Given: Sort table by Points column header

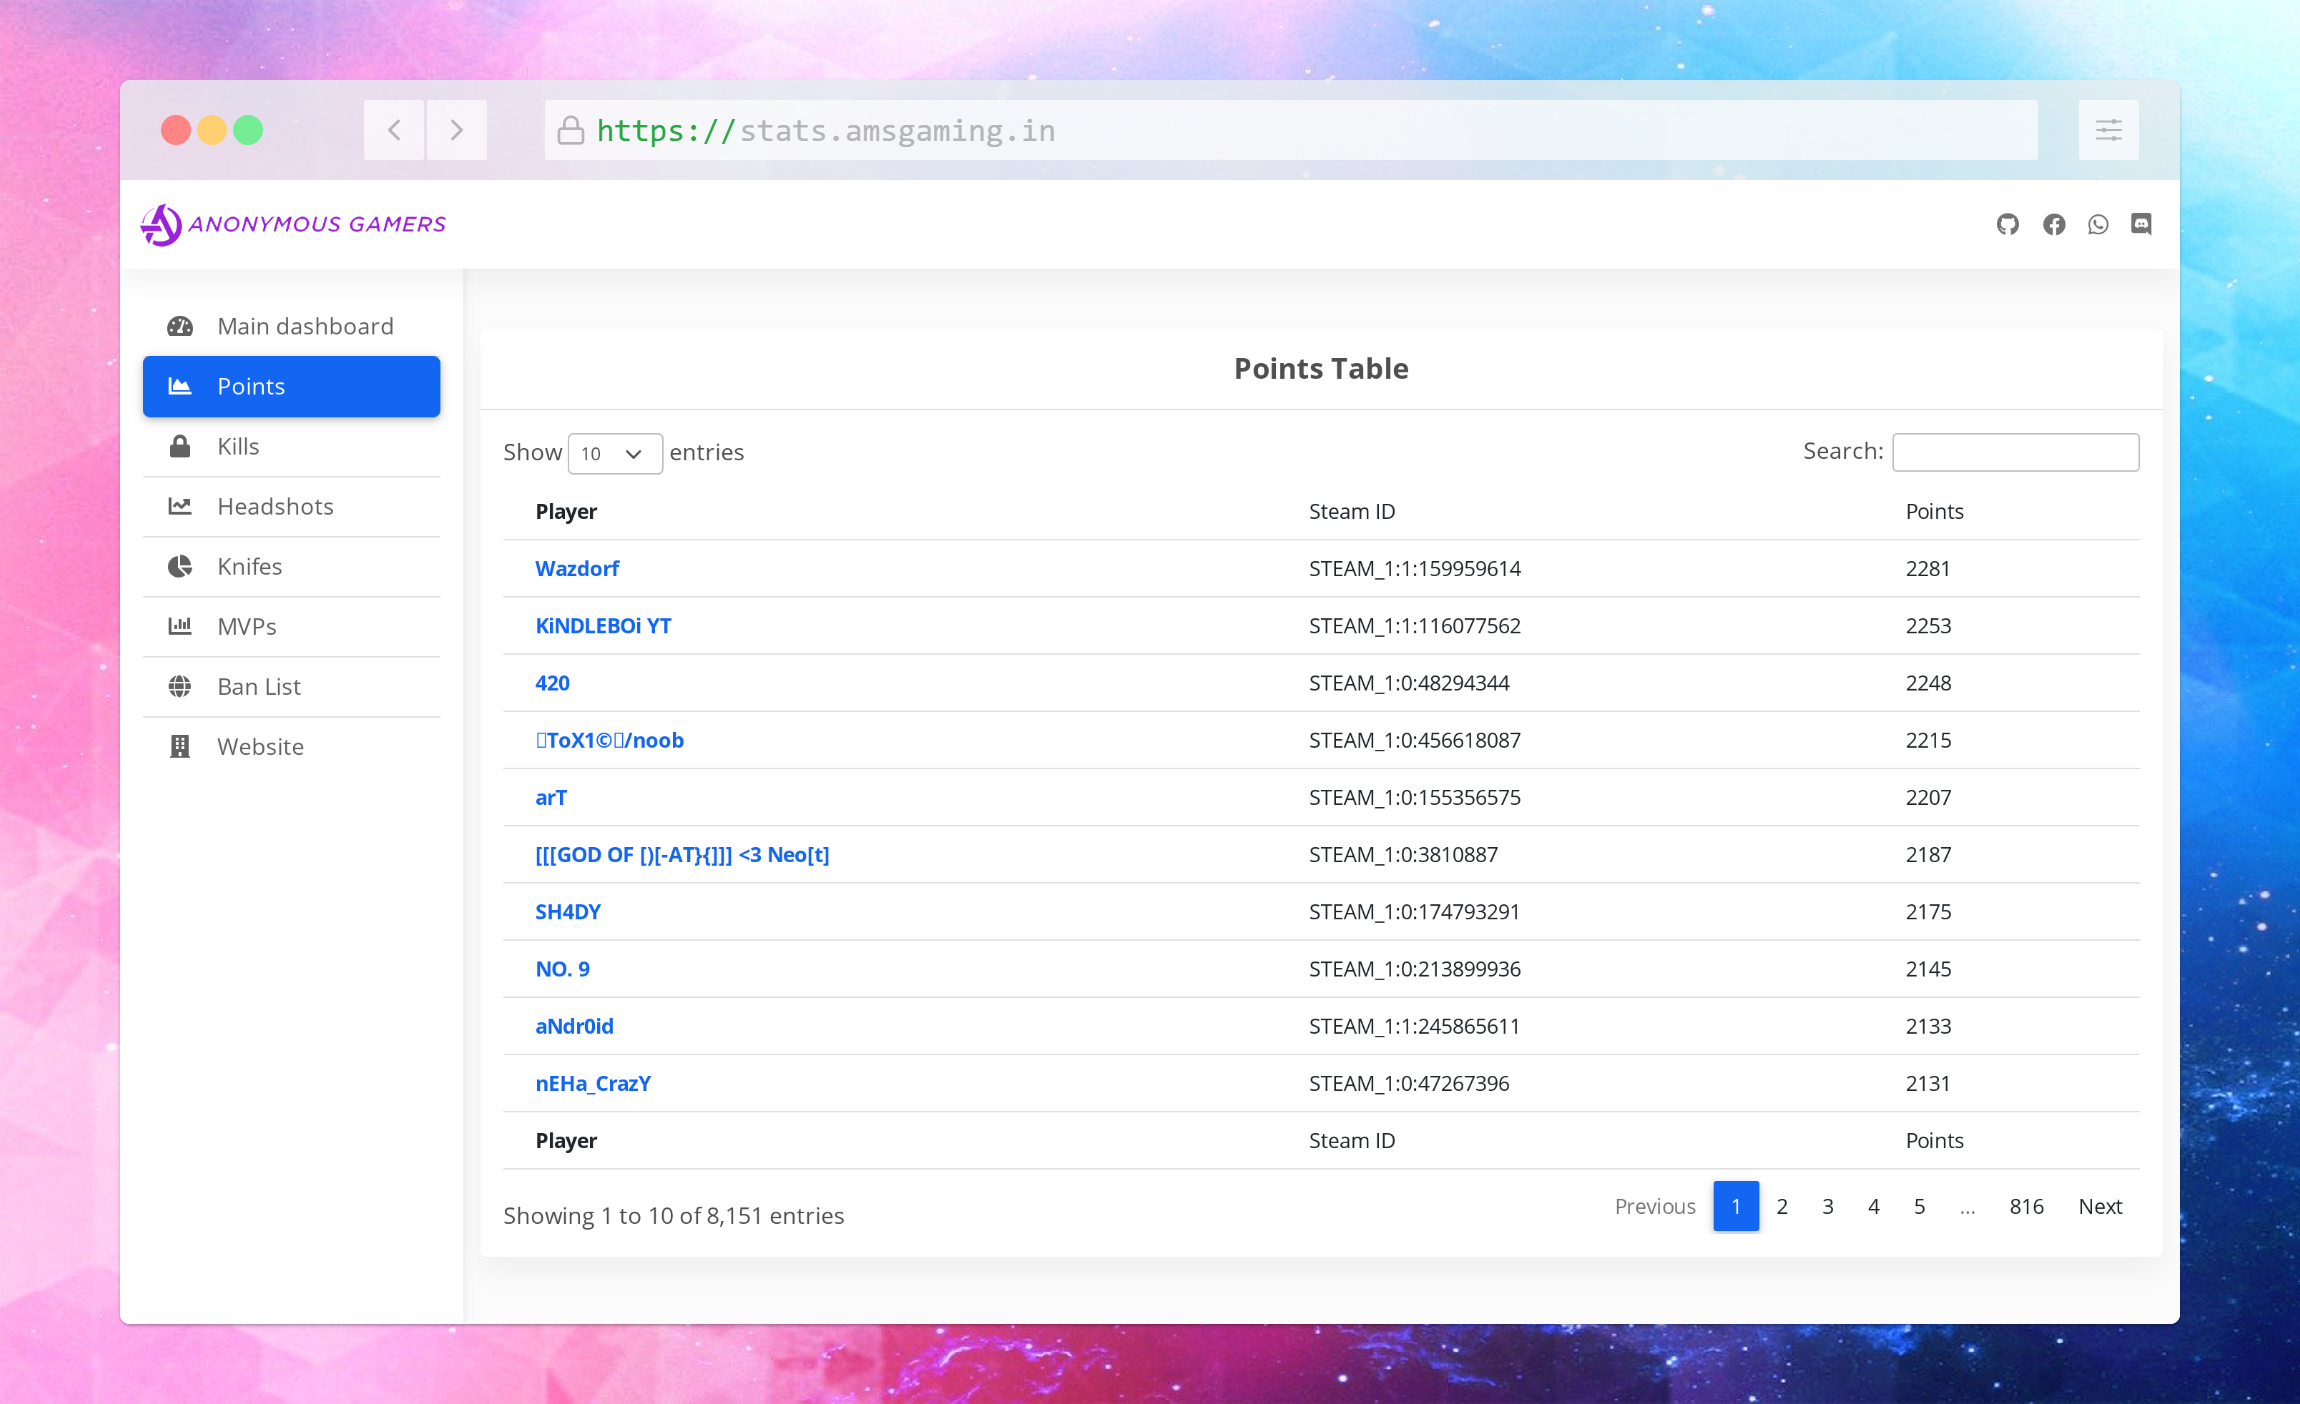Looking at the screenshot, I should click(x=1934, y=511).
